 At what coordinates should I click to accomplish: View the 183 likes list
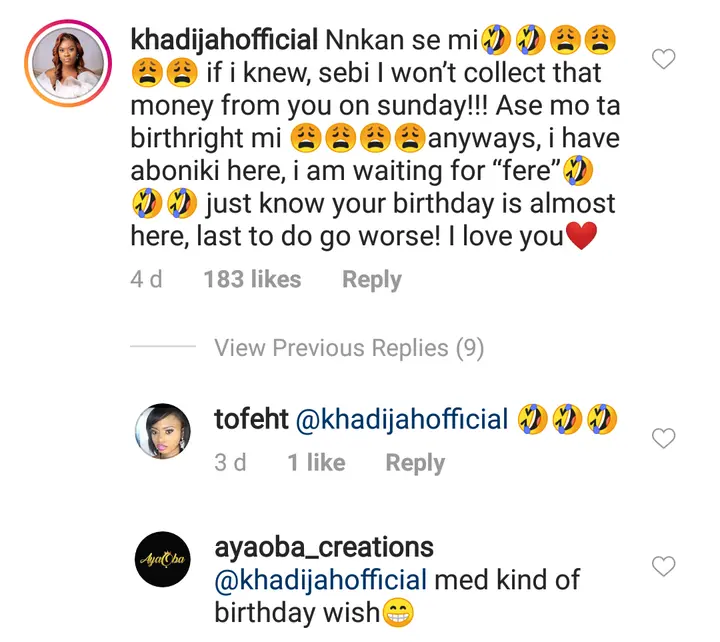tap(252, 280)
